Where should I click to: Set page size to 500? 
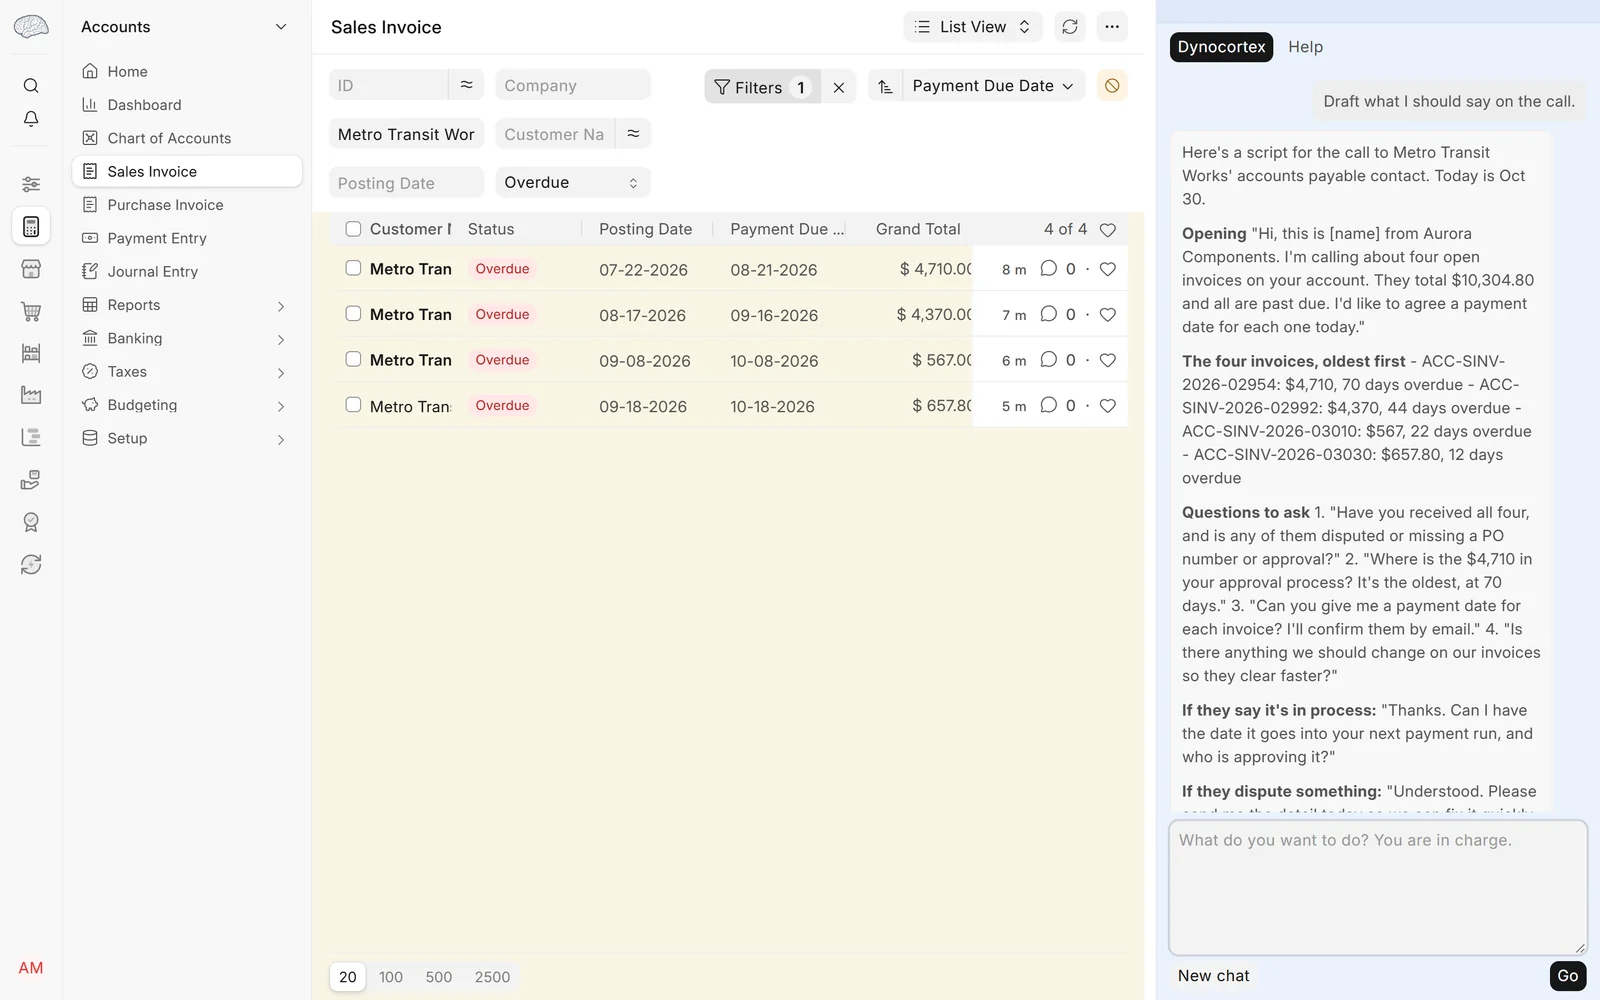point(439,977)
